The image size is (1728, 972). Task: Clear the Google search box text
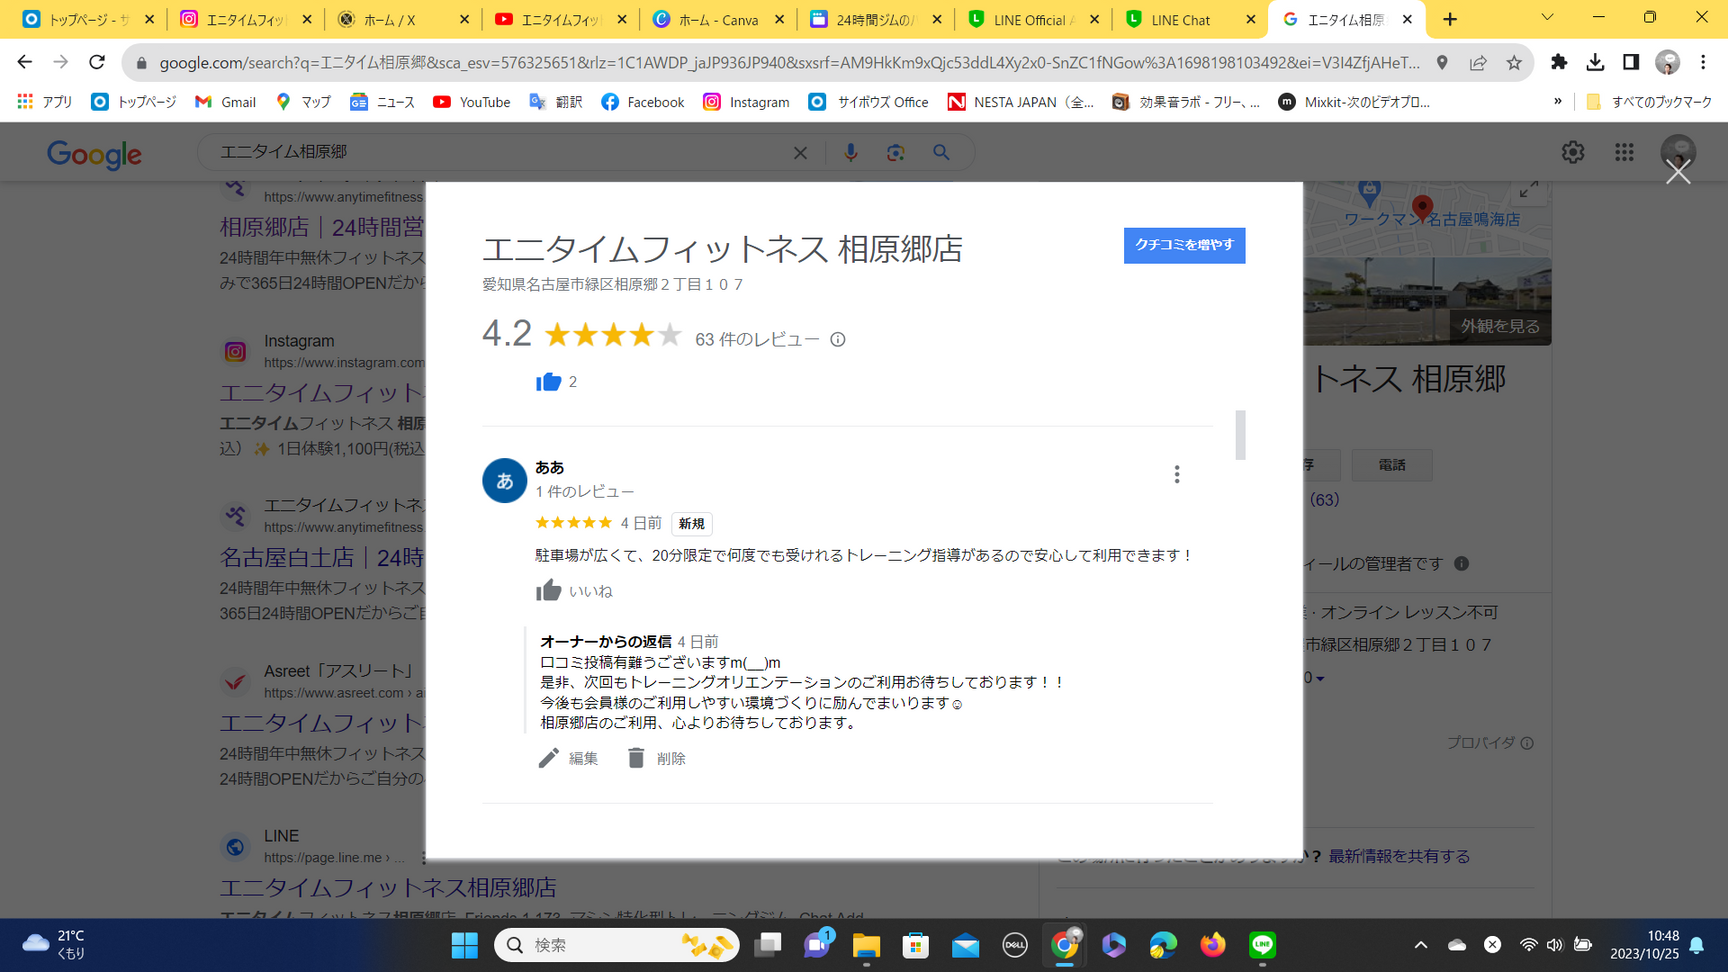(x=800, y=153)
